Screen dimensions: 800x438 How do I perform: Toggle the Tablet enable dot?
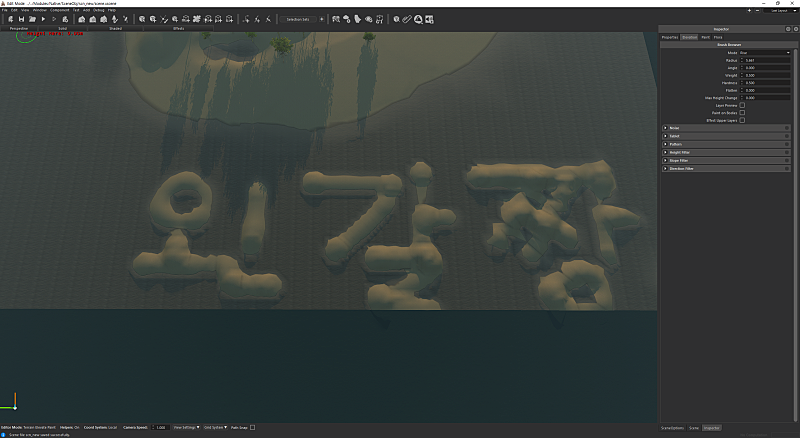pyautogui.click(x=787, y=136)
